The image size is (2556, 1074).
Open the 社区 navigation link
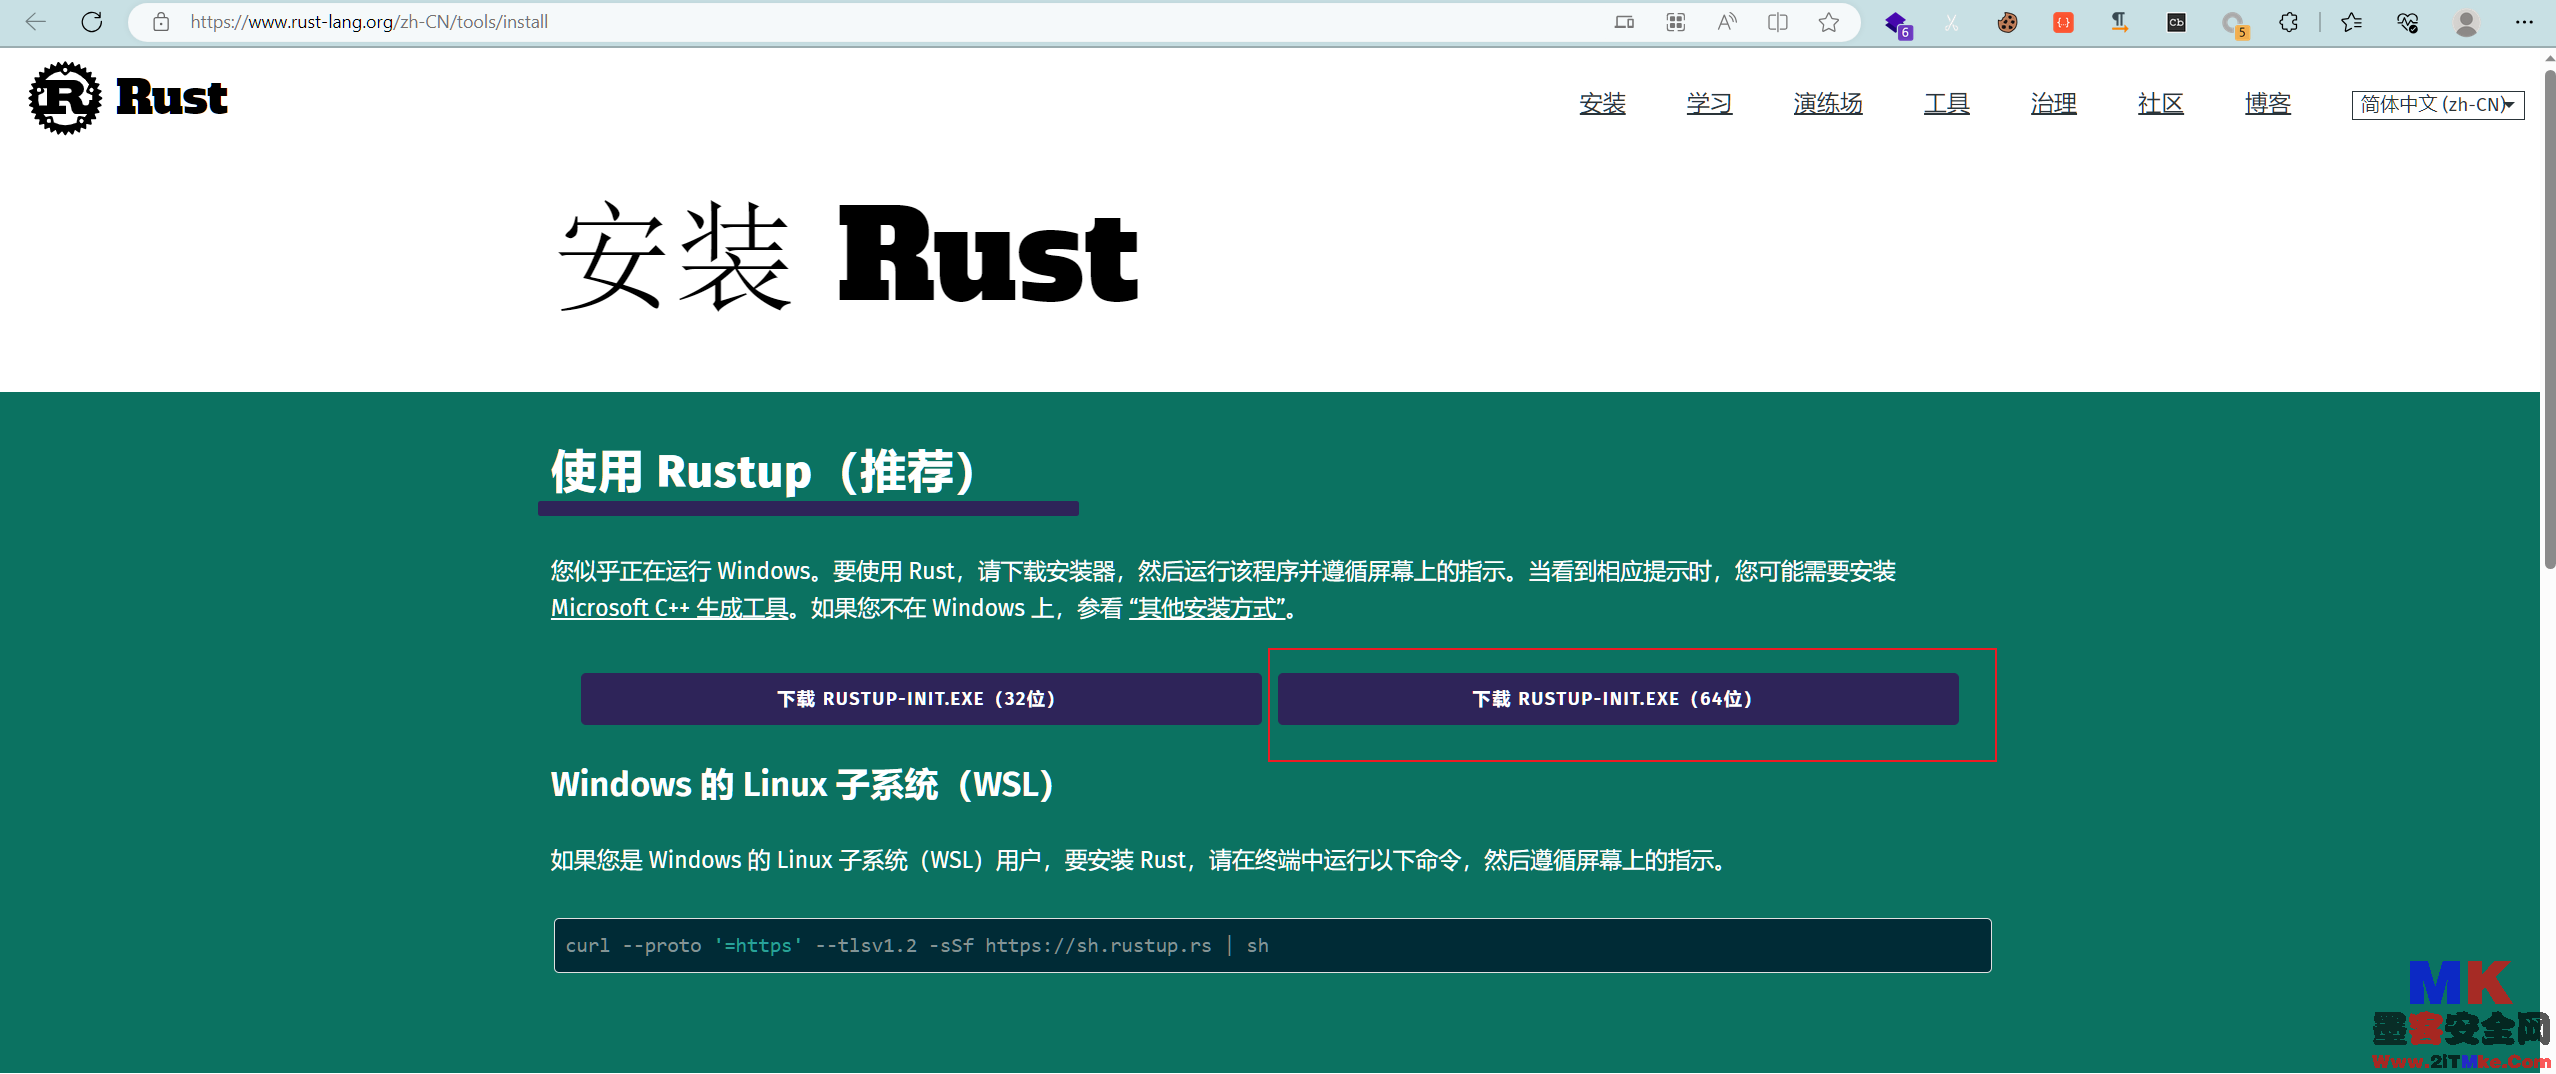[x=2160, y=103]
